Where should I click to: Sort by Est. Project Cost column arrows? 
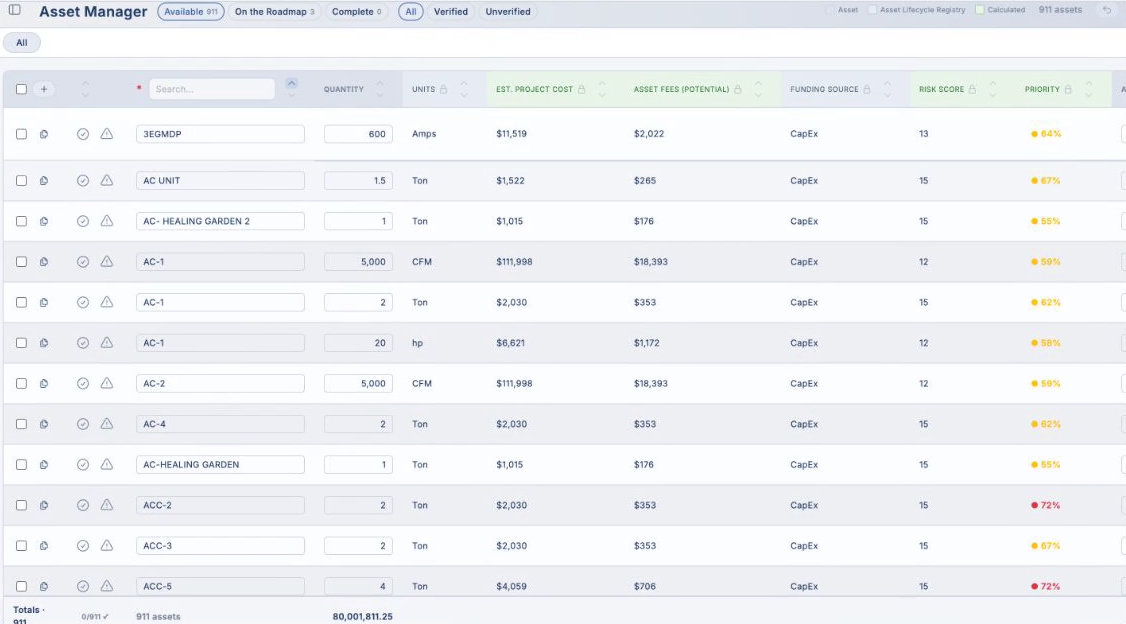(x=602, y=89)
